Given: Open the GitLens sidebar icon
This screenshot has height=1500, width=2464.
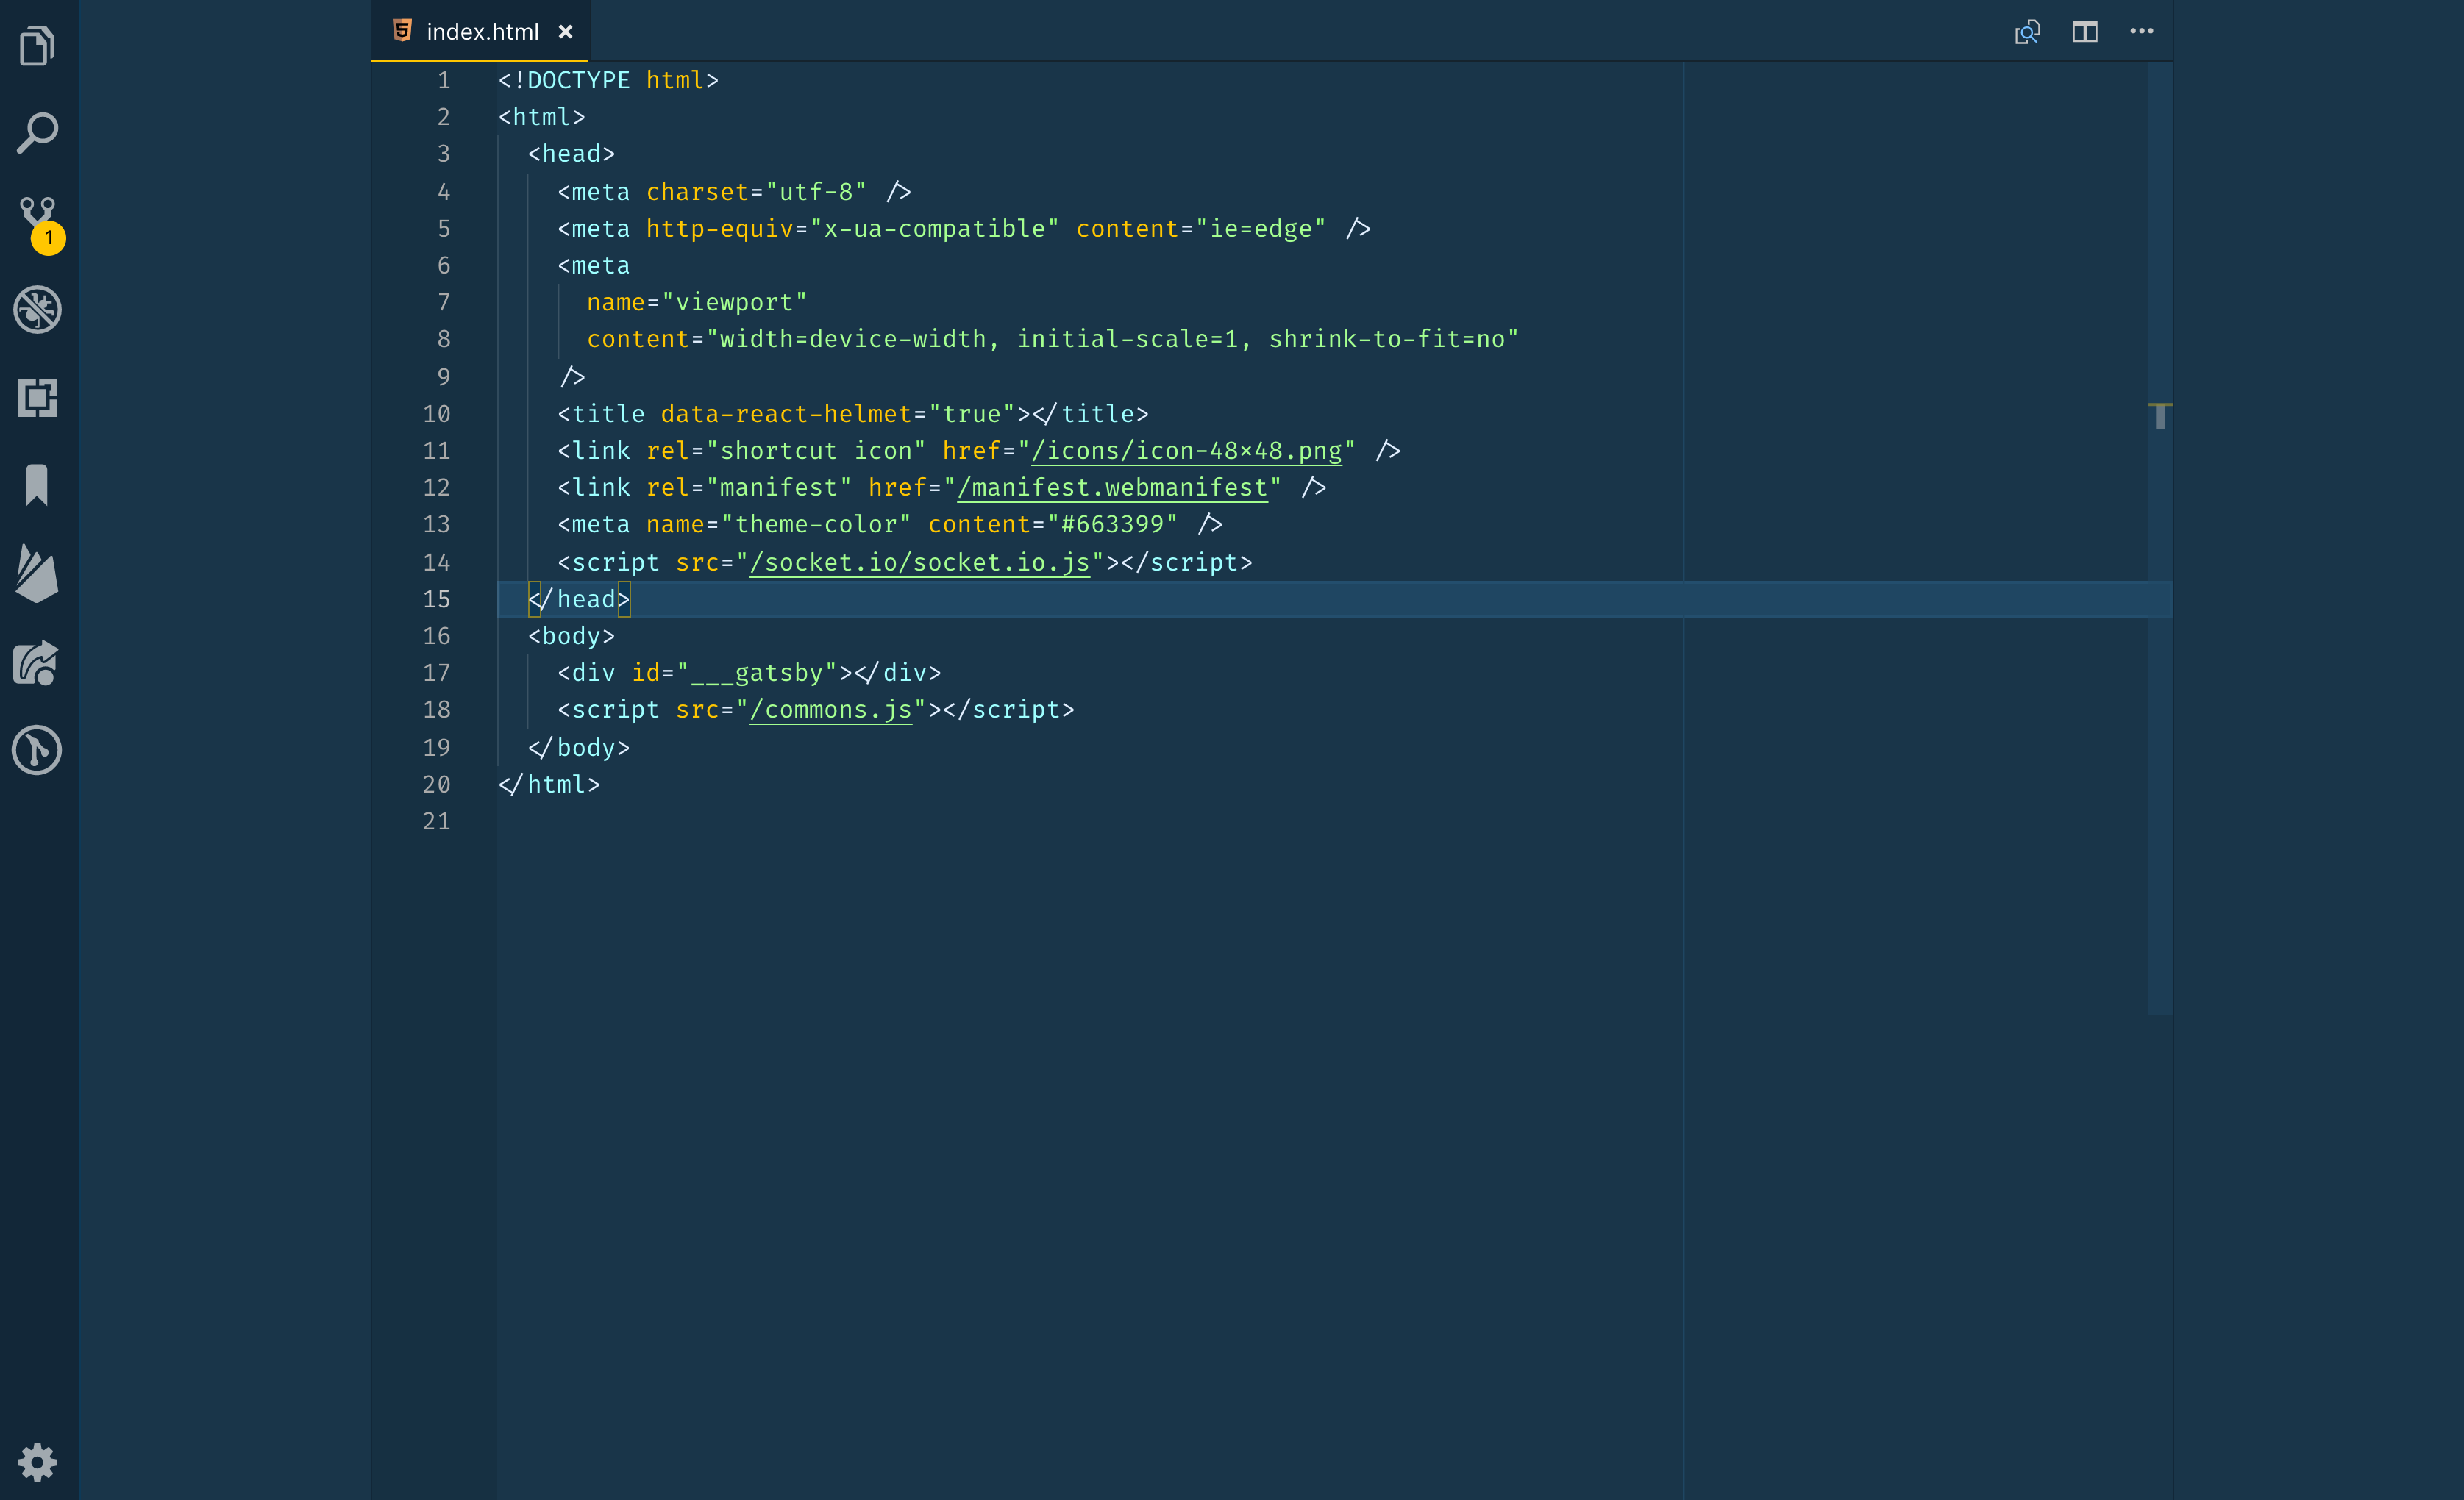Looking at the screenshot, I should tap(37, 750).
